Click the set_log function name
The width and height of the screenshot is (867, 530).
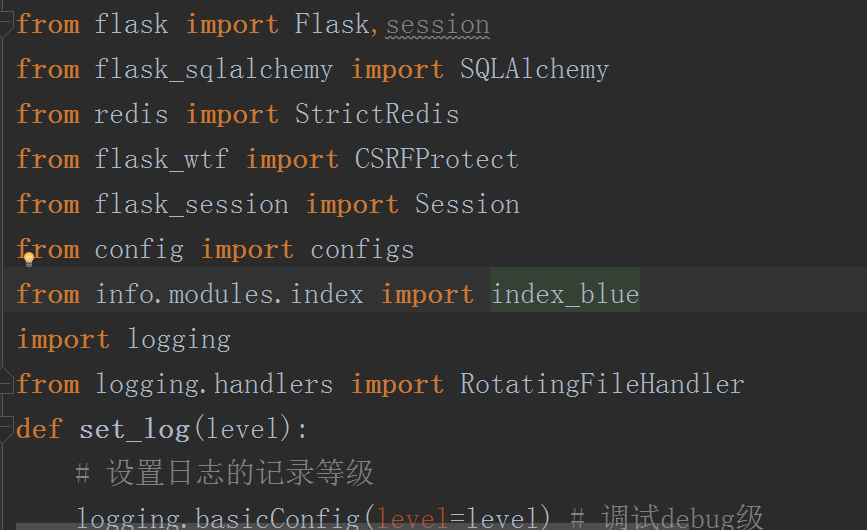134,429
